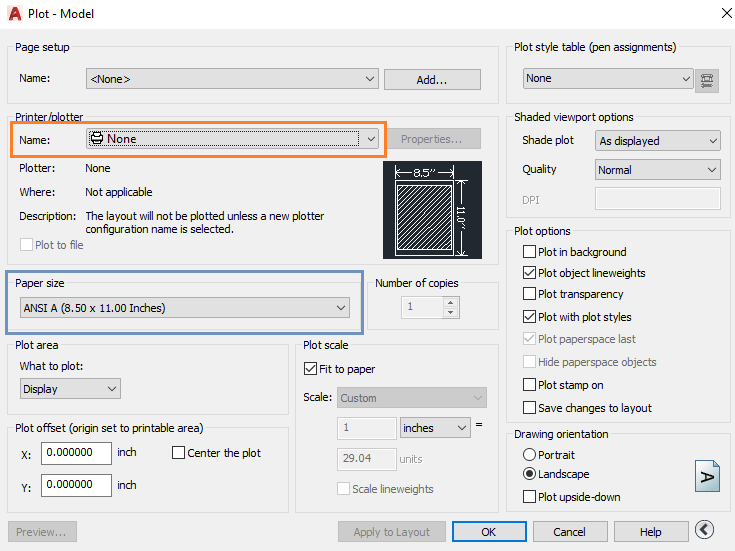Image resolution: width=735 pixels, height=551 pixels.
Task: Open the Shade plot dropdown
Action: [x=658, y=141]
